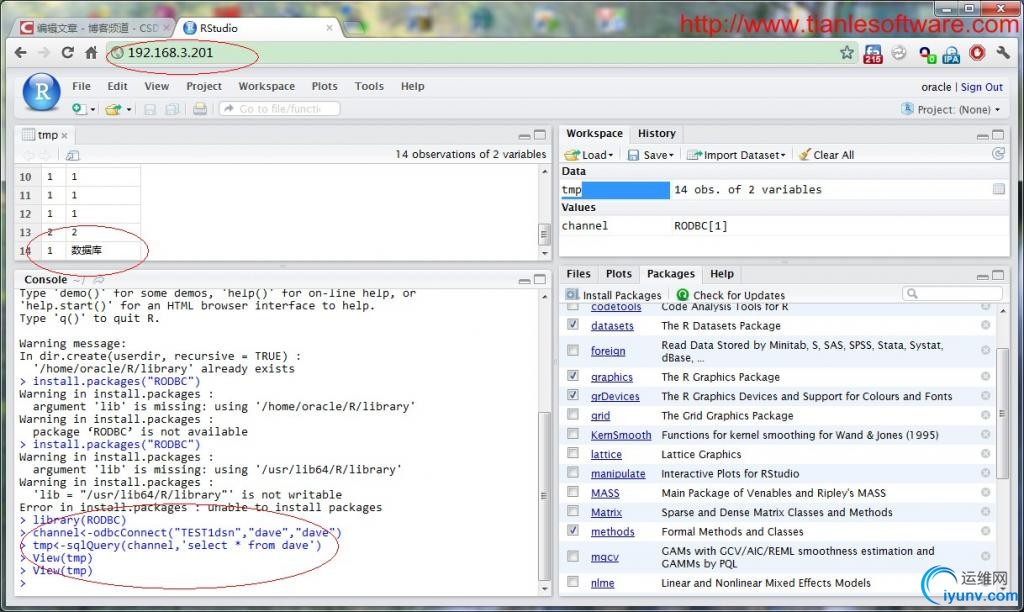Image resolution: width=1024 pixels, height=612 pixels.
Task: Enable the foreign package checkbox
Action: pyautogui.click(x=573, y=351)
